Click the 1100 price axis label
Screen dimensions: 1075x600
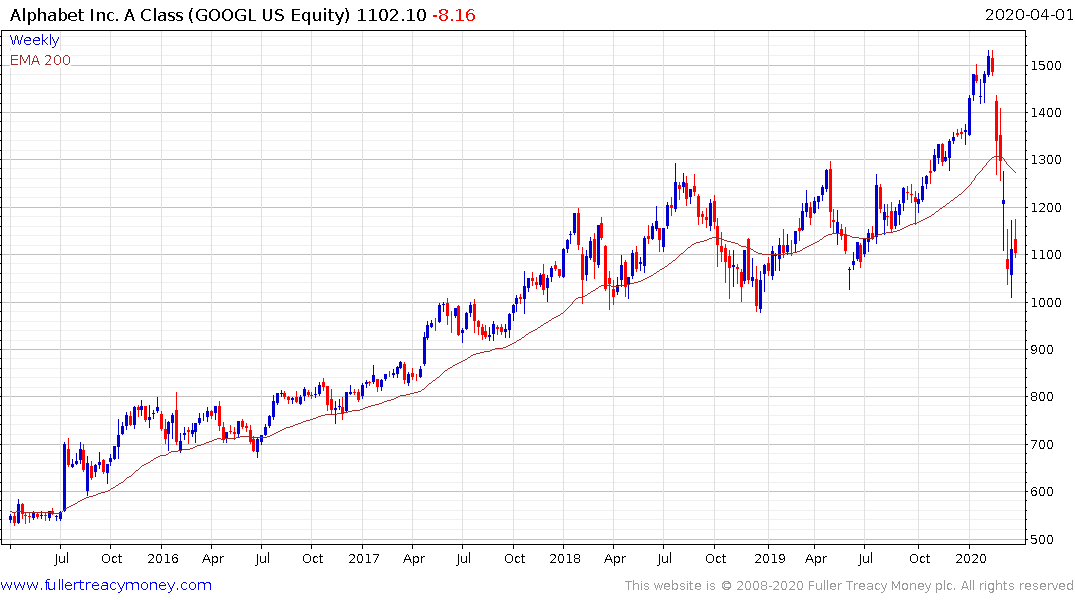point(1046,254)
